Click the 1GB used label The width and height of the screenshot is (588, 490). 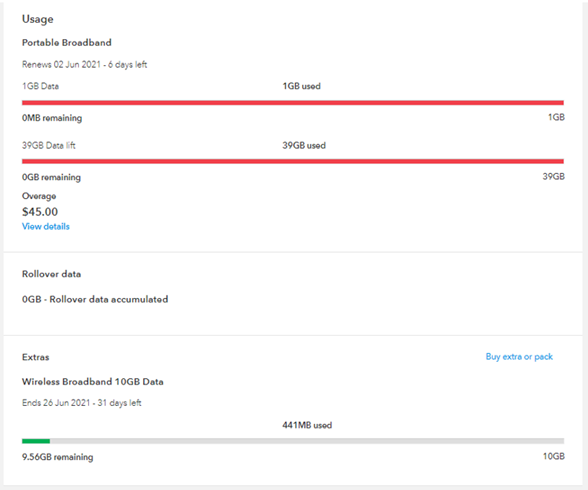tap(302, 86)
